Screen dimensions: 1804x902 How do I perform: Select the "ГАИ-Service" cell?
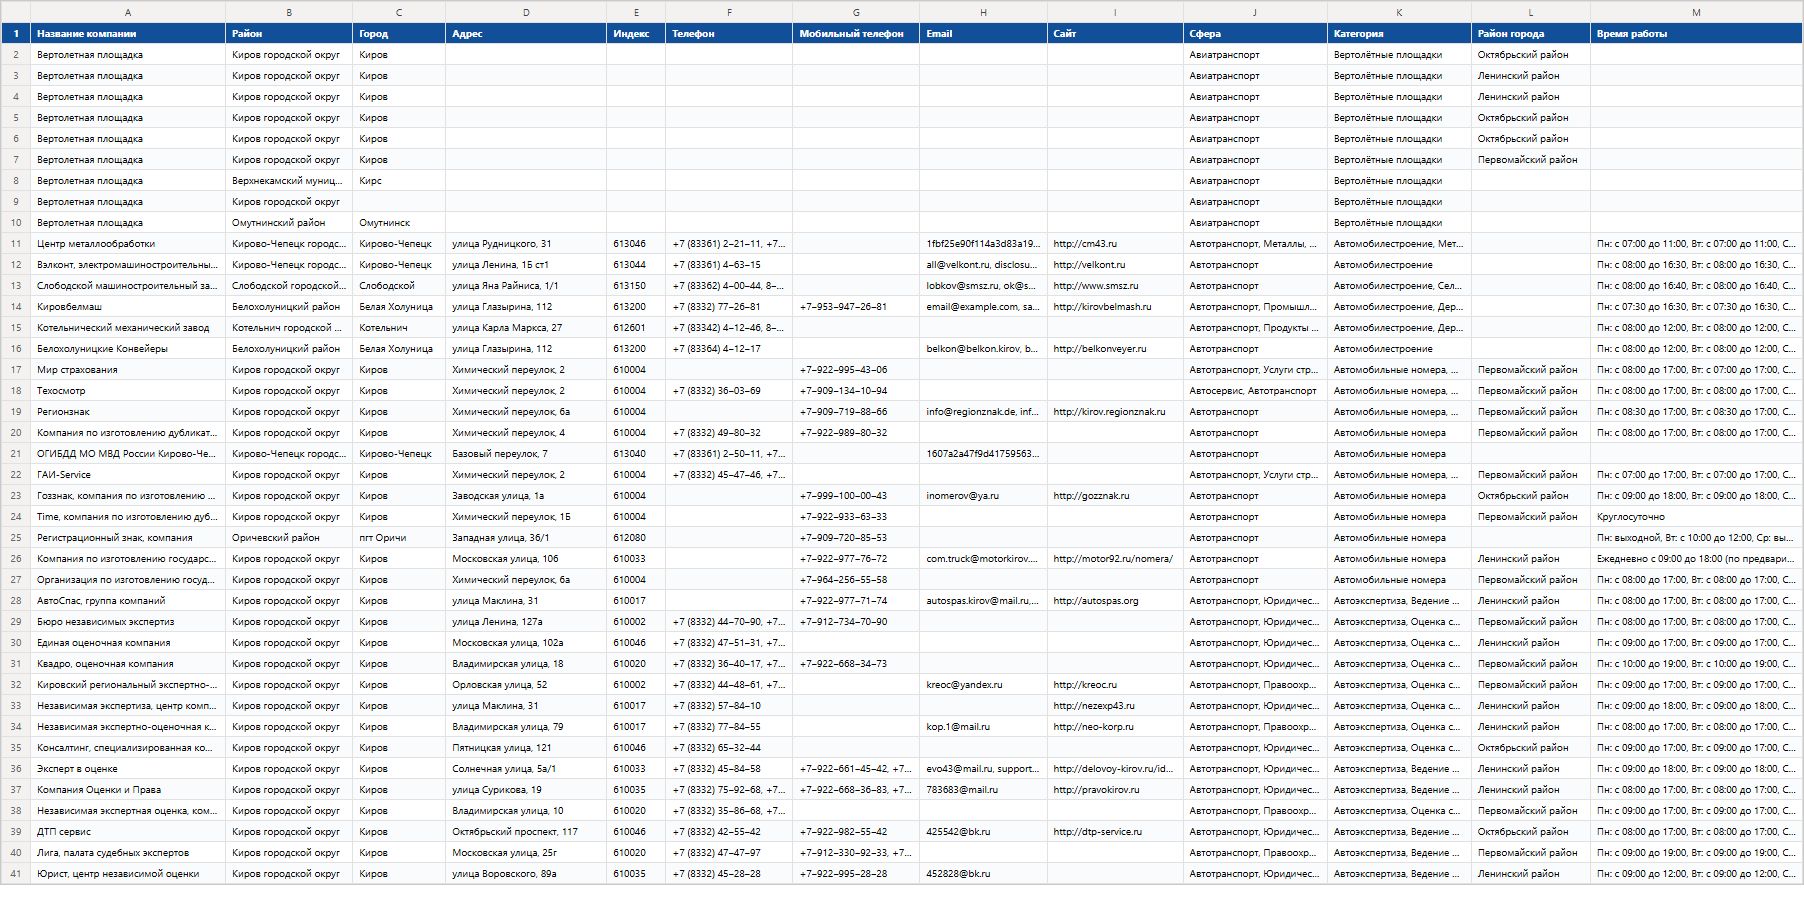point(128,475)
